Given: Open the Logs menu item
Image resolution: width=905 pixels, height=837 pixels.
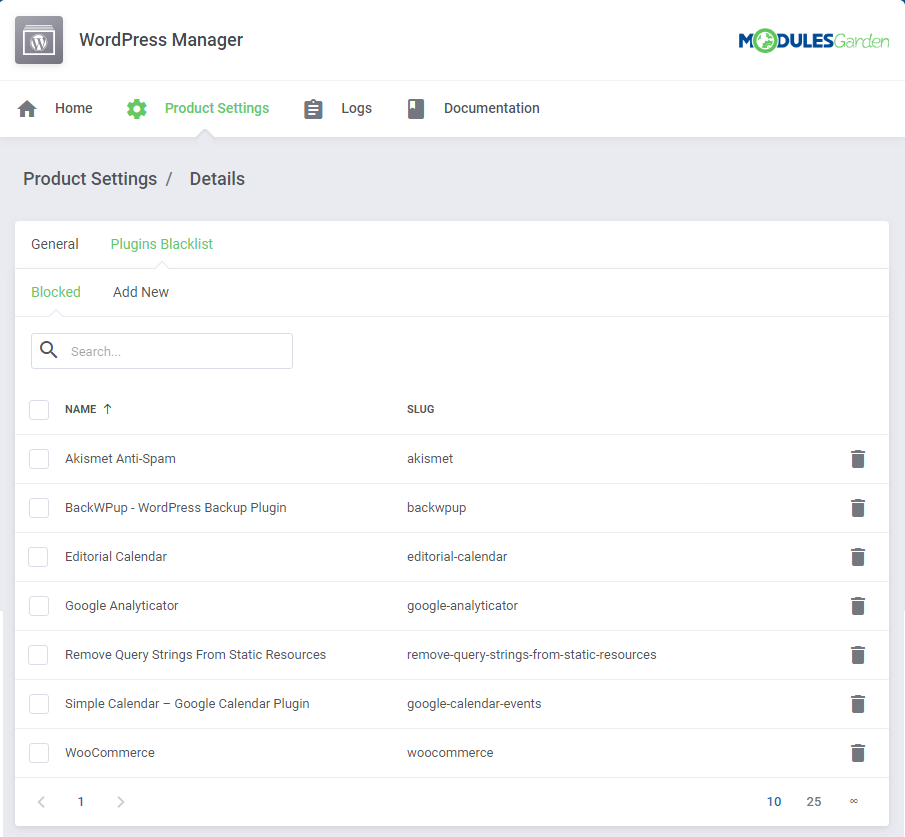Looking at the screenshot, I should click(x=356, y=109).
